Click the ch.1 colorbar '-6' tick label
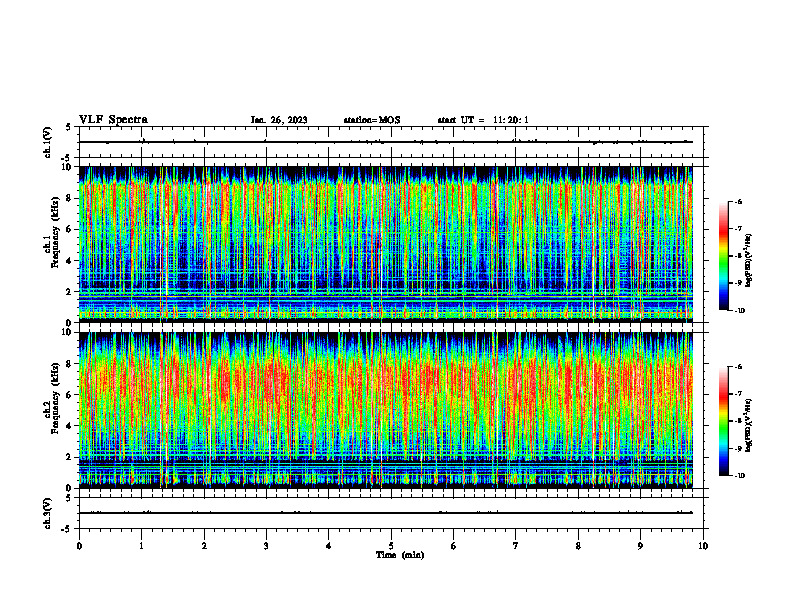Viewport: 792px width, 612px height. point(737,201)
